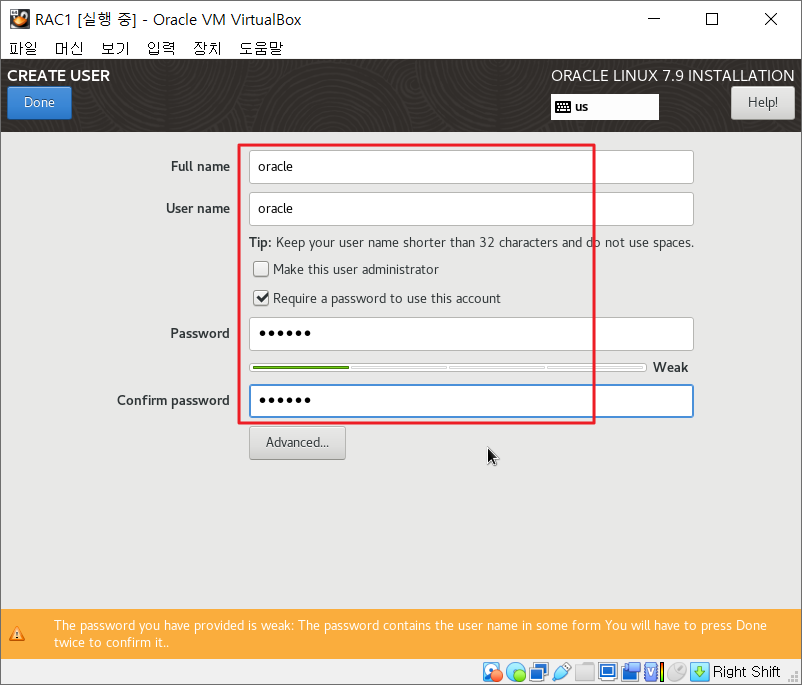Click the display settings status icon
This screenshot has height=685, width=802.
click(x=608, y=672)
